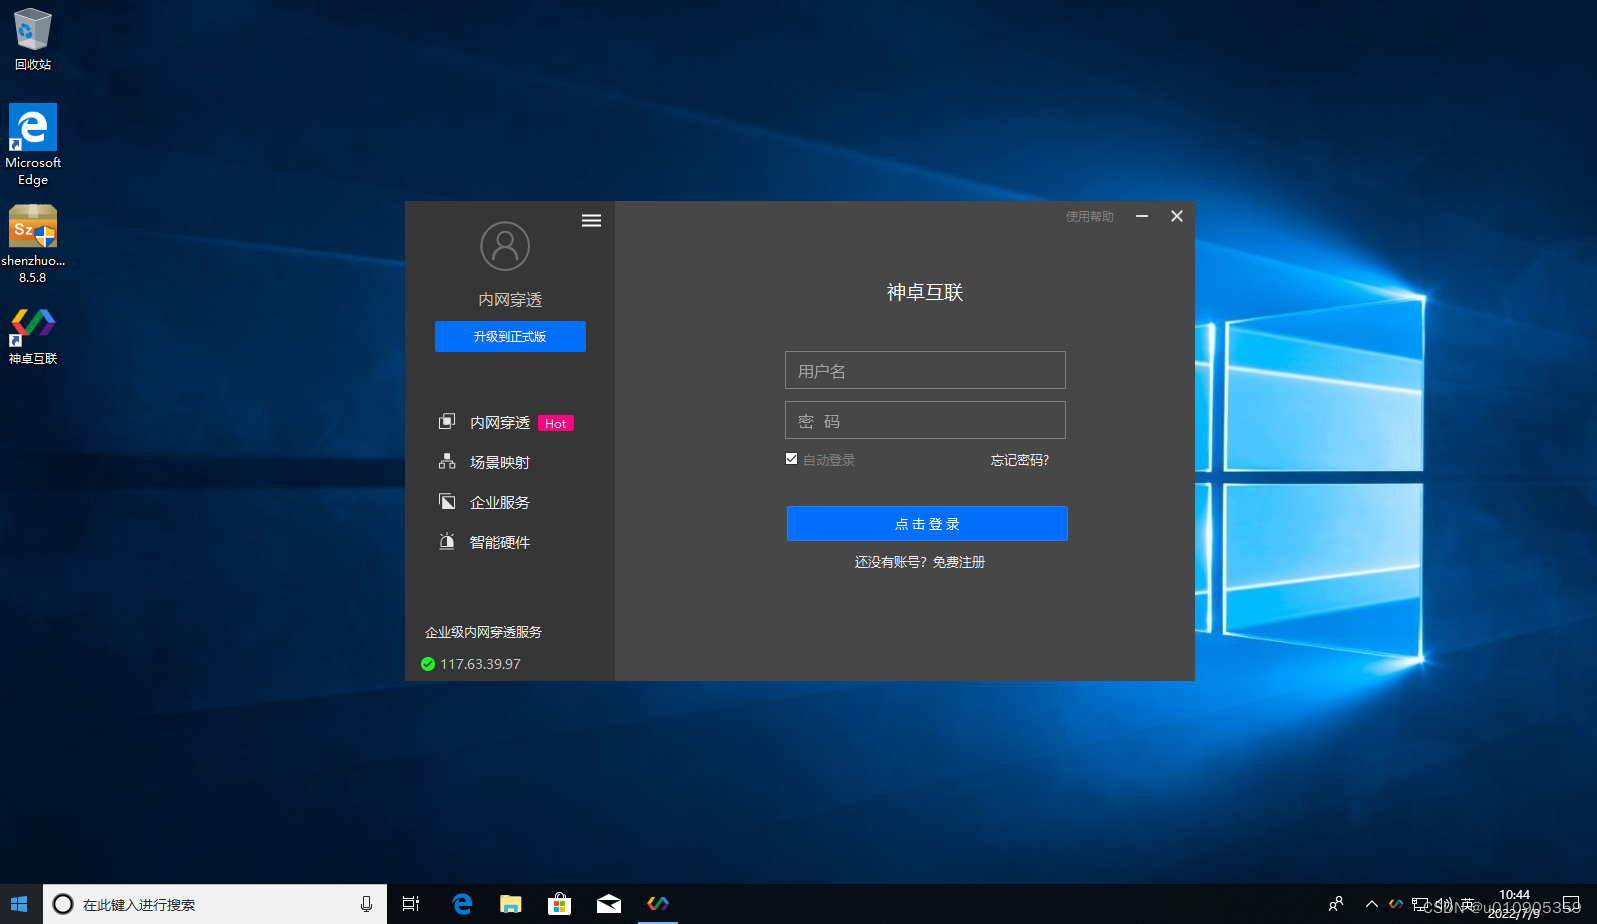This screenshot has height=924, width=1597.
Task: Select 场景映射 in the sidebar menu
Action: coord(500,463)
